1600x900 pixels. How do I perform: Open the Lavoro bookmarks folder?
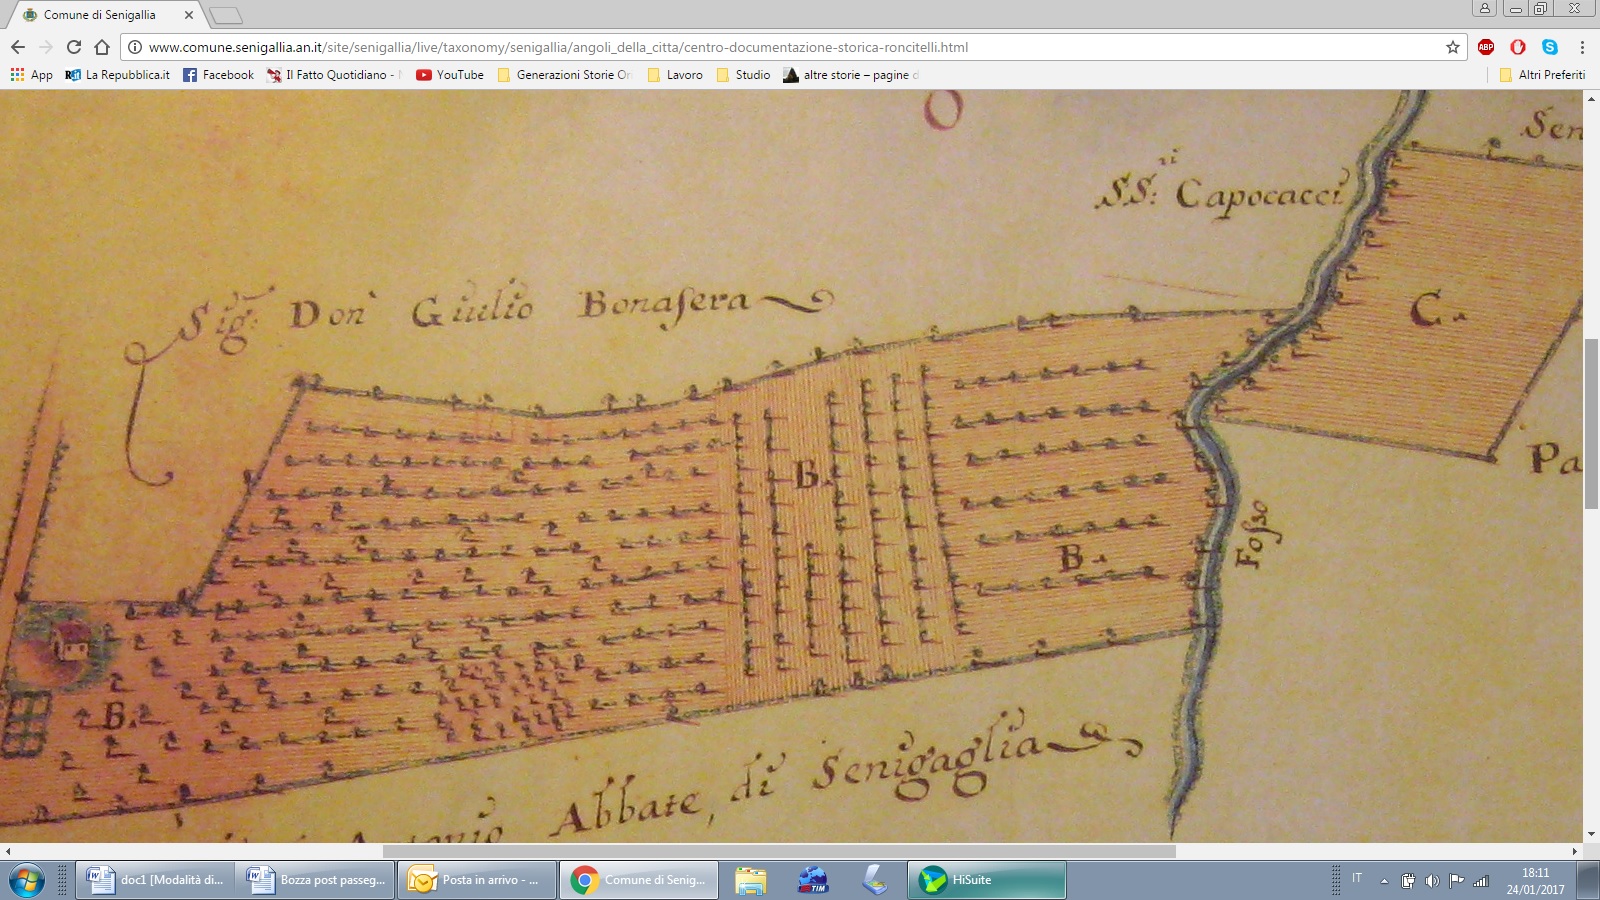click(x=675, y=75)
